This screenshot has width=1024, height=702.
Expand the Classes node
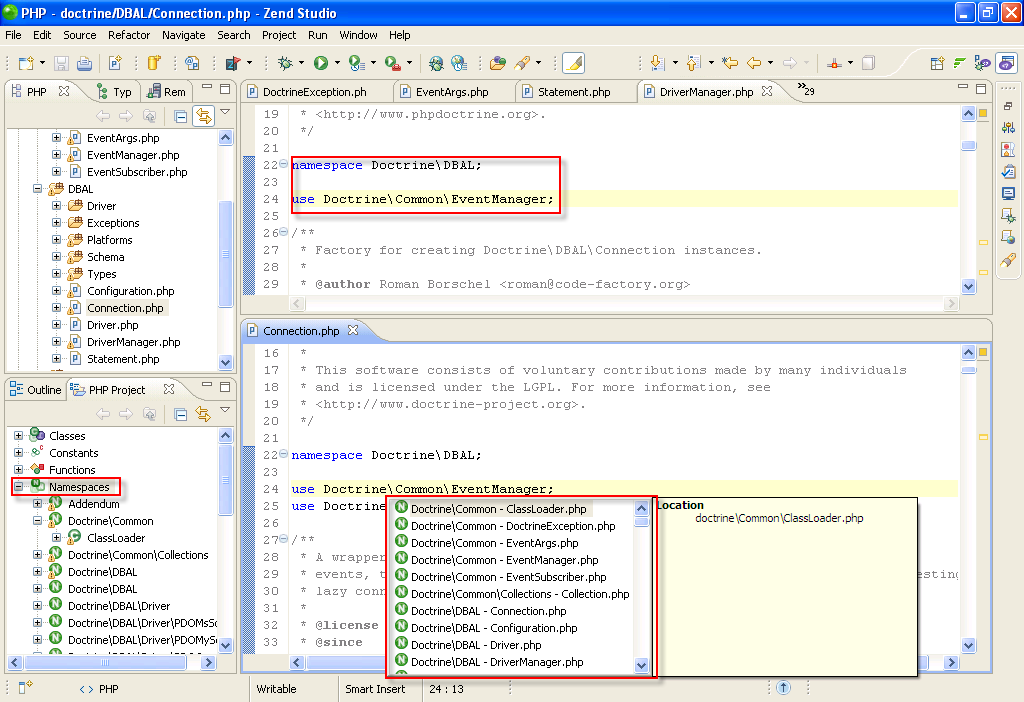19,436
